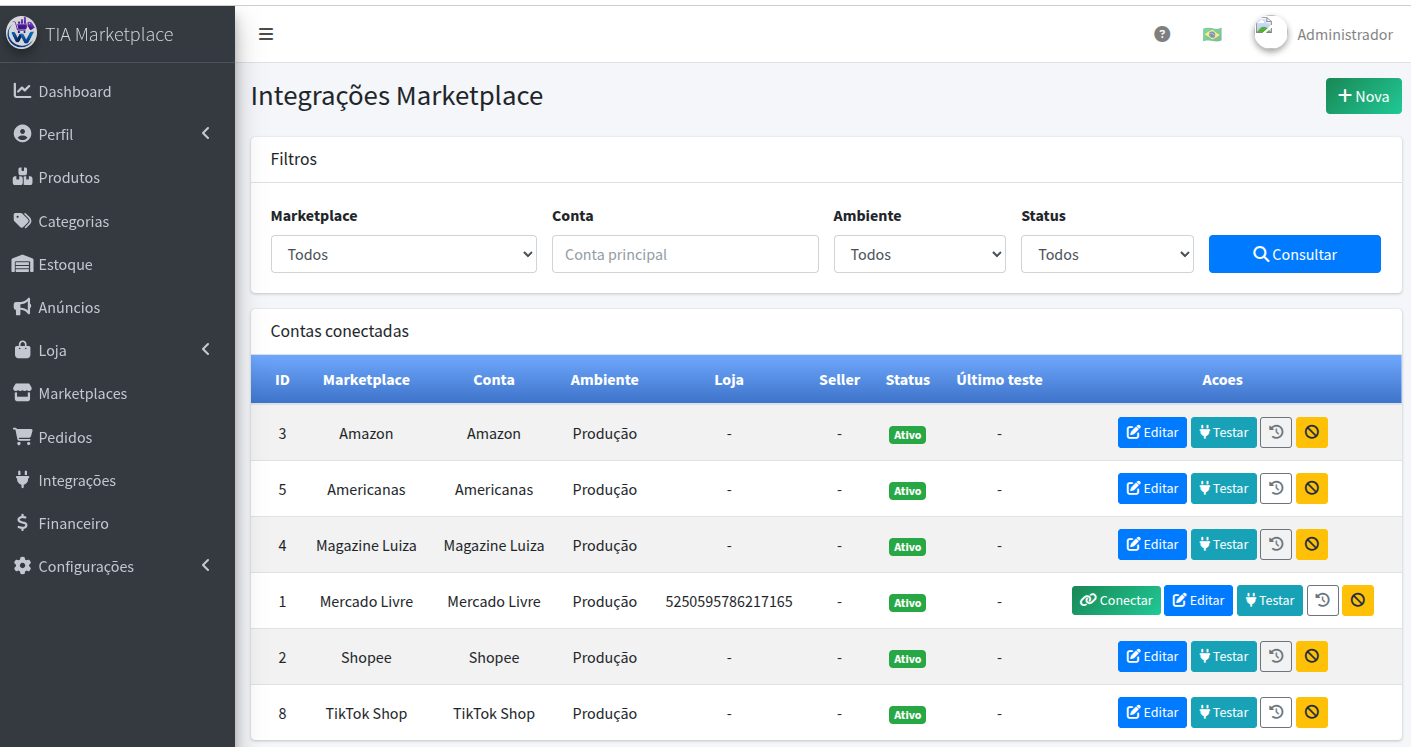Test the Amazon integration

[x=1224, y=433]
